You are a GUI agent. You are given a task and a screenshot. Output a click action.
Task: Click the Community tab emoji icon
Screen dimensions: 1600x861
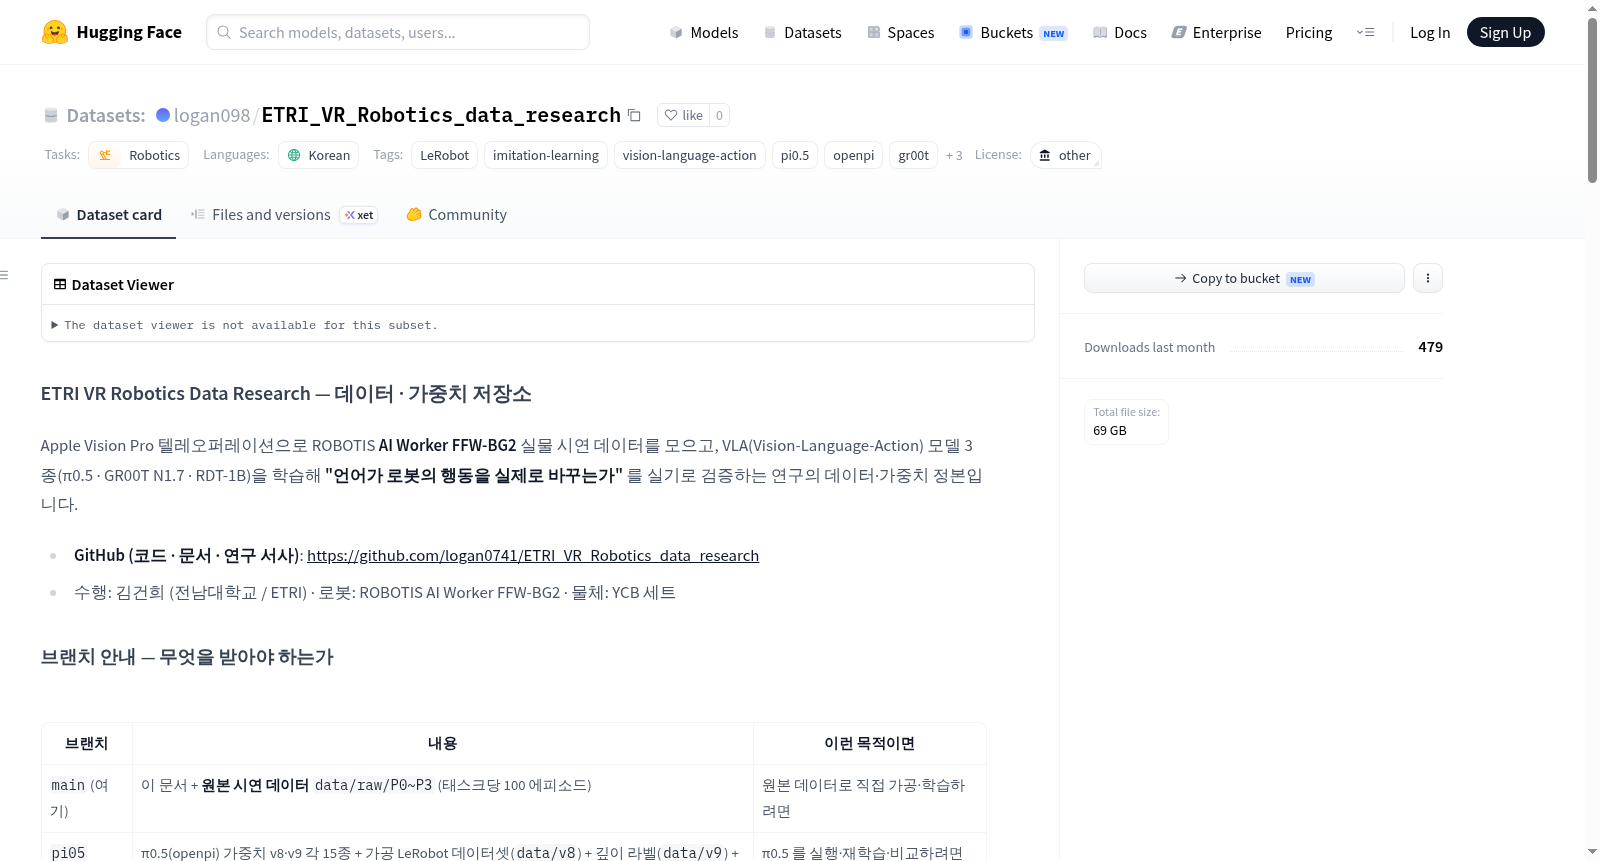[x=414, y=214]
